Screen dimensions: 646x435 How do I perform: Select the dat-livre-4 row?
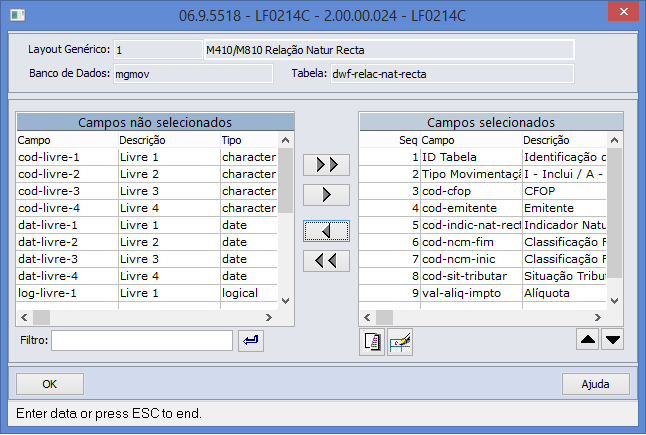[147, 276]
